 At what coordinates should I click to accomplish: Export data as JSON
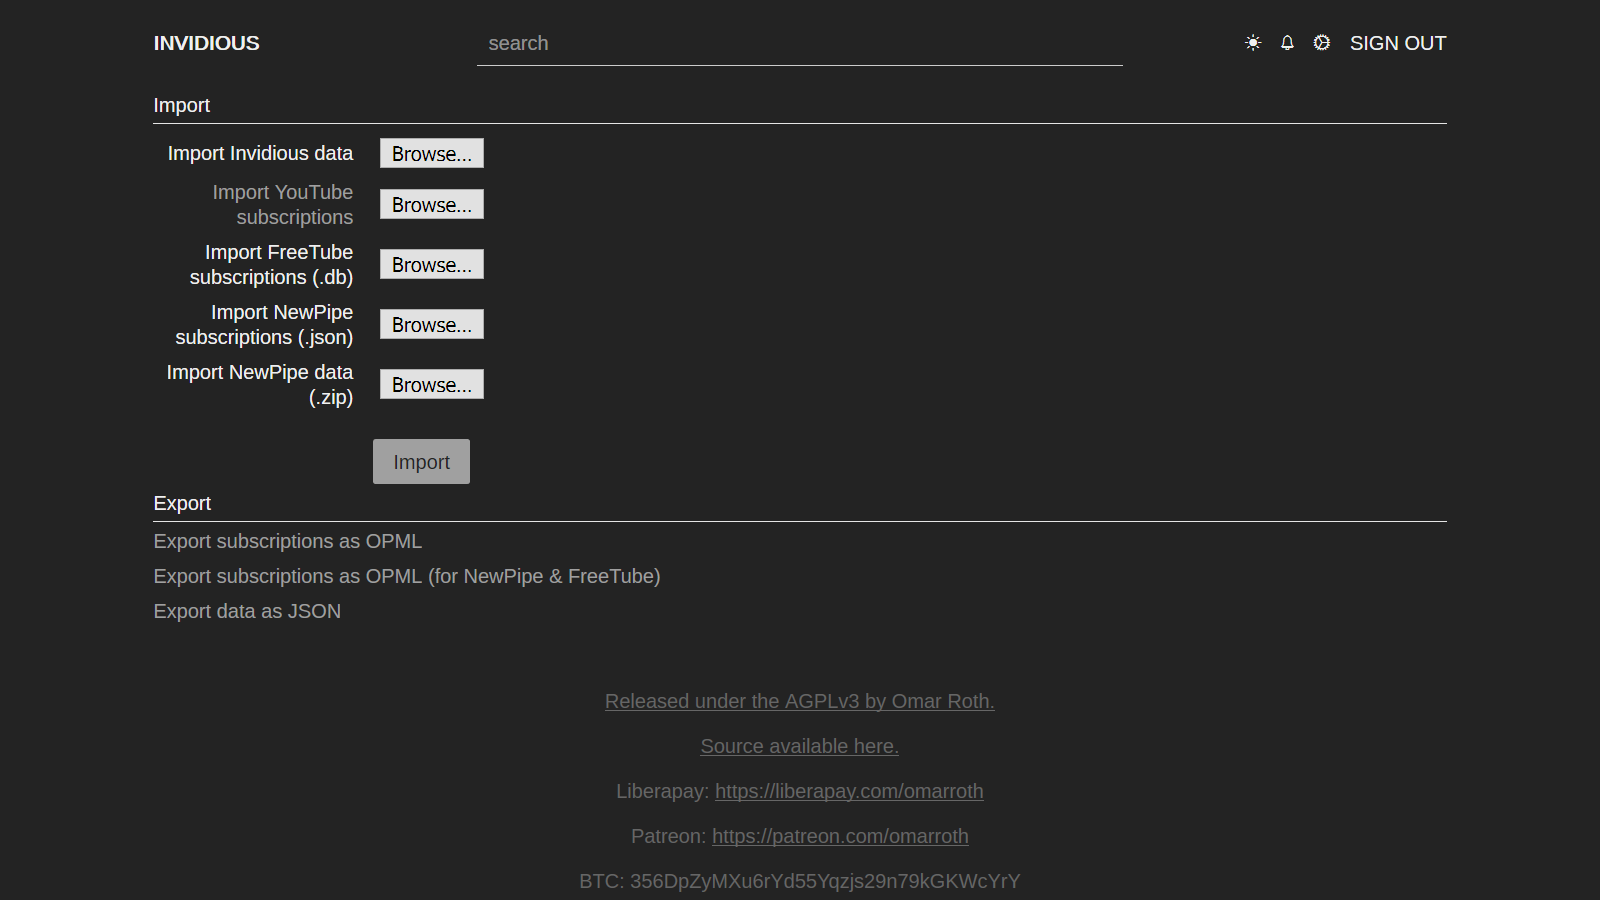pyautogui.click(x=247, y=611)
